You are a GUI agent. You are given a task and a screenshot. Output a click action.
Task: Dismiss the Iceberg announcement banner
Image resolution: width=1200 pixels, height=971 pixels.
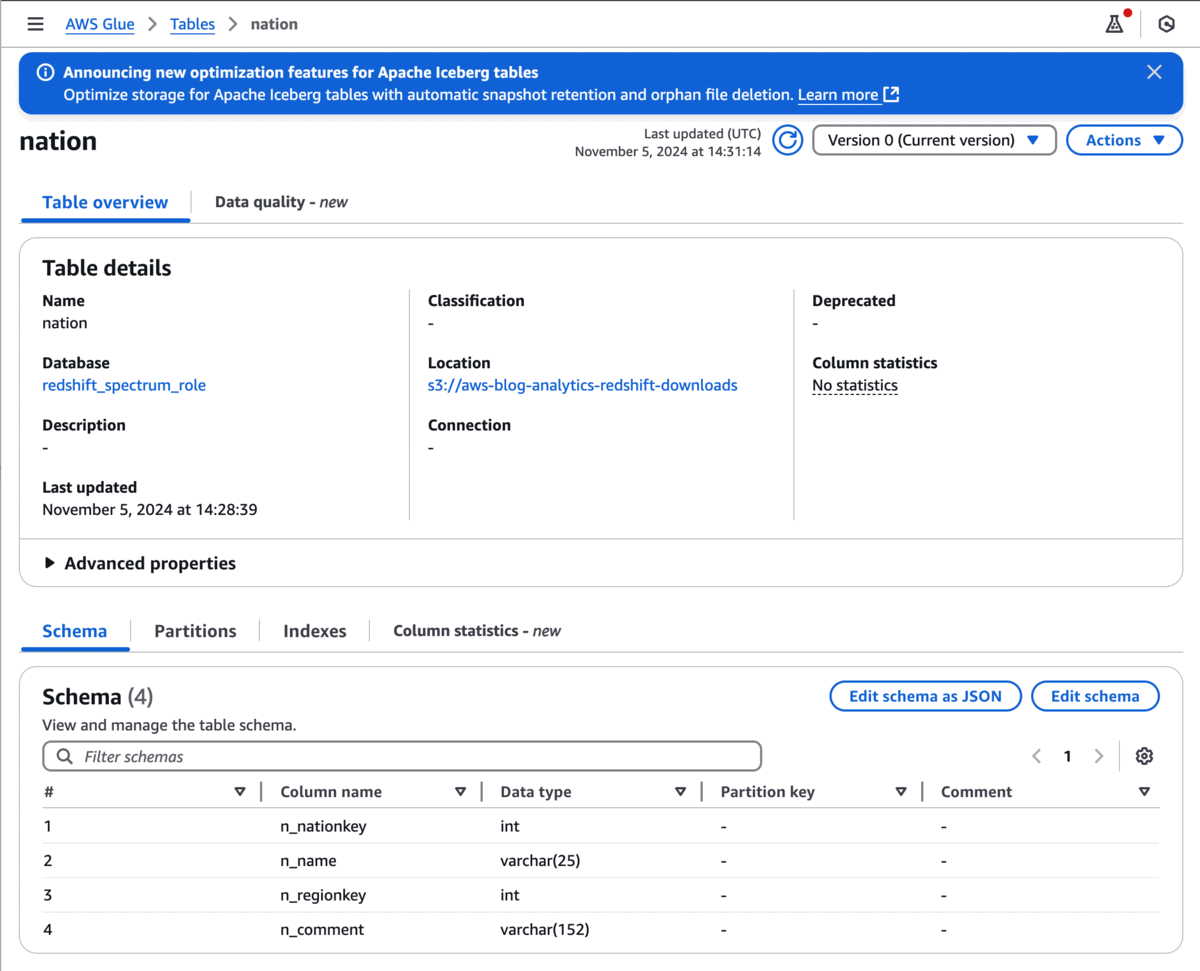point(1154,72)
